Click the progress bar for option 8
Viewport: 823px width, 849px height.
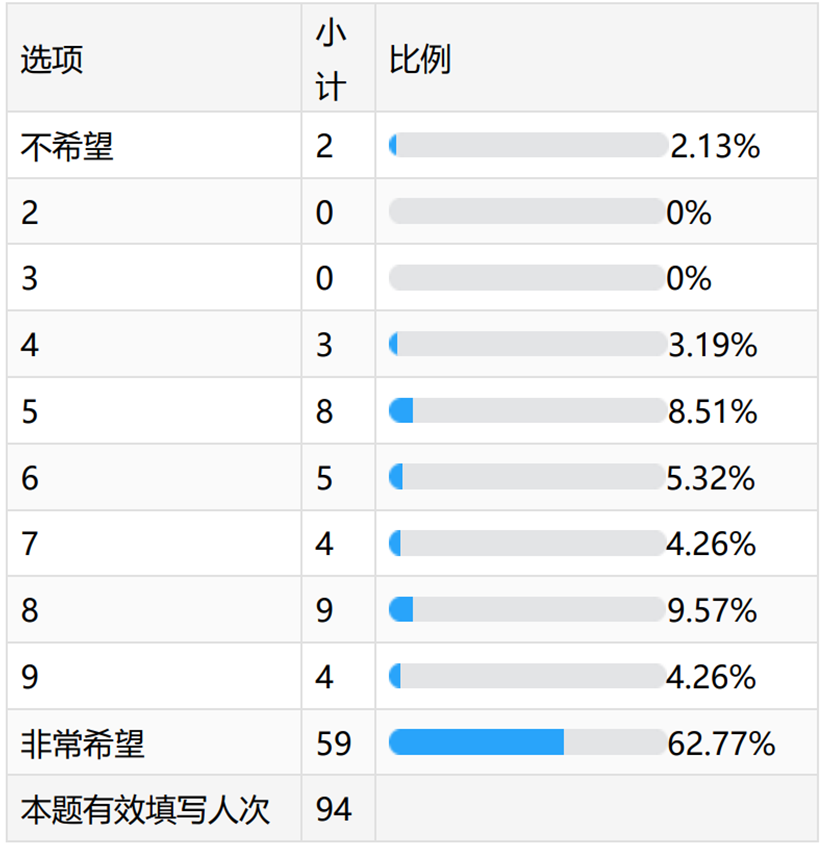point(527,610)
